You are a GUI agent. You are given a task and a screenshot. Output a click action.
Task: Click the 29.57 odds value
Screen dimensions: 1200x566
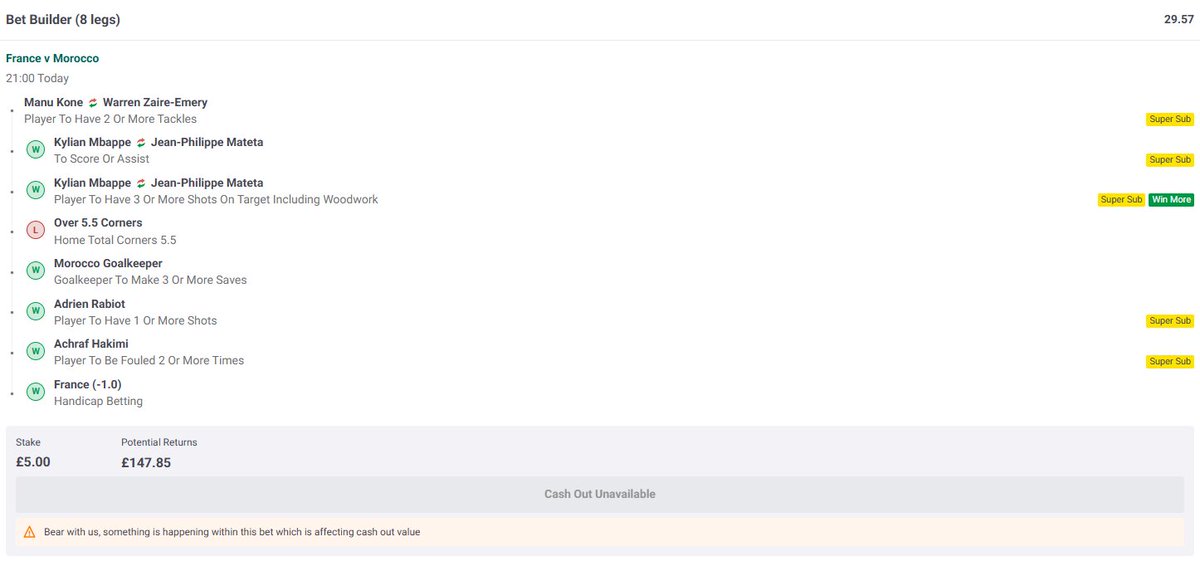click(x=1179, y=20)
